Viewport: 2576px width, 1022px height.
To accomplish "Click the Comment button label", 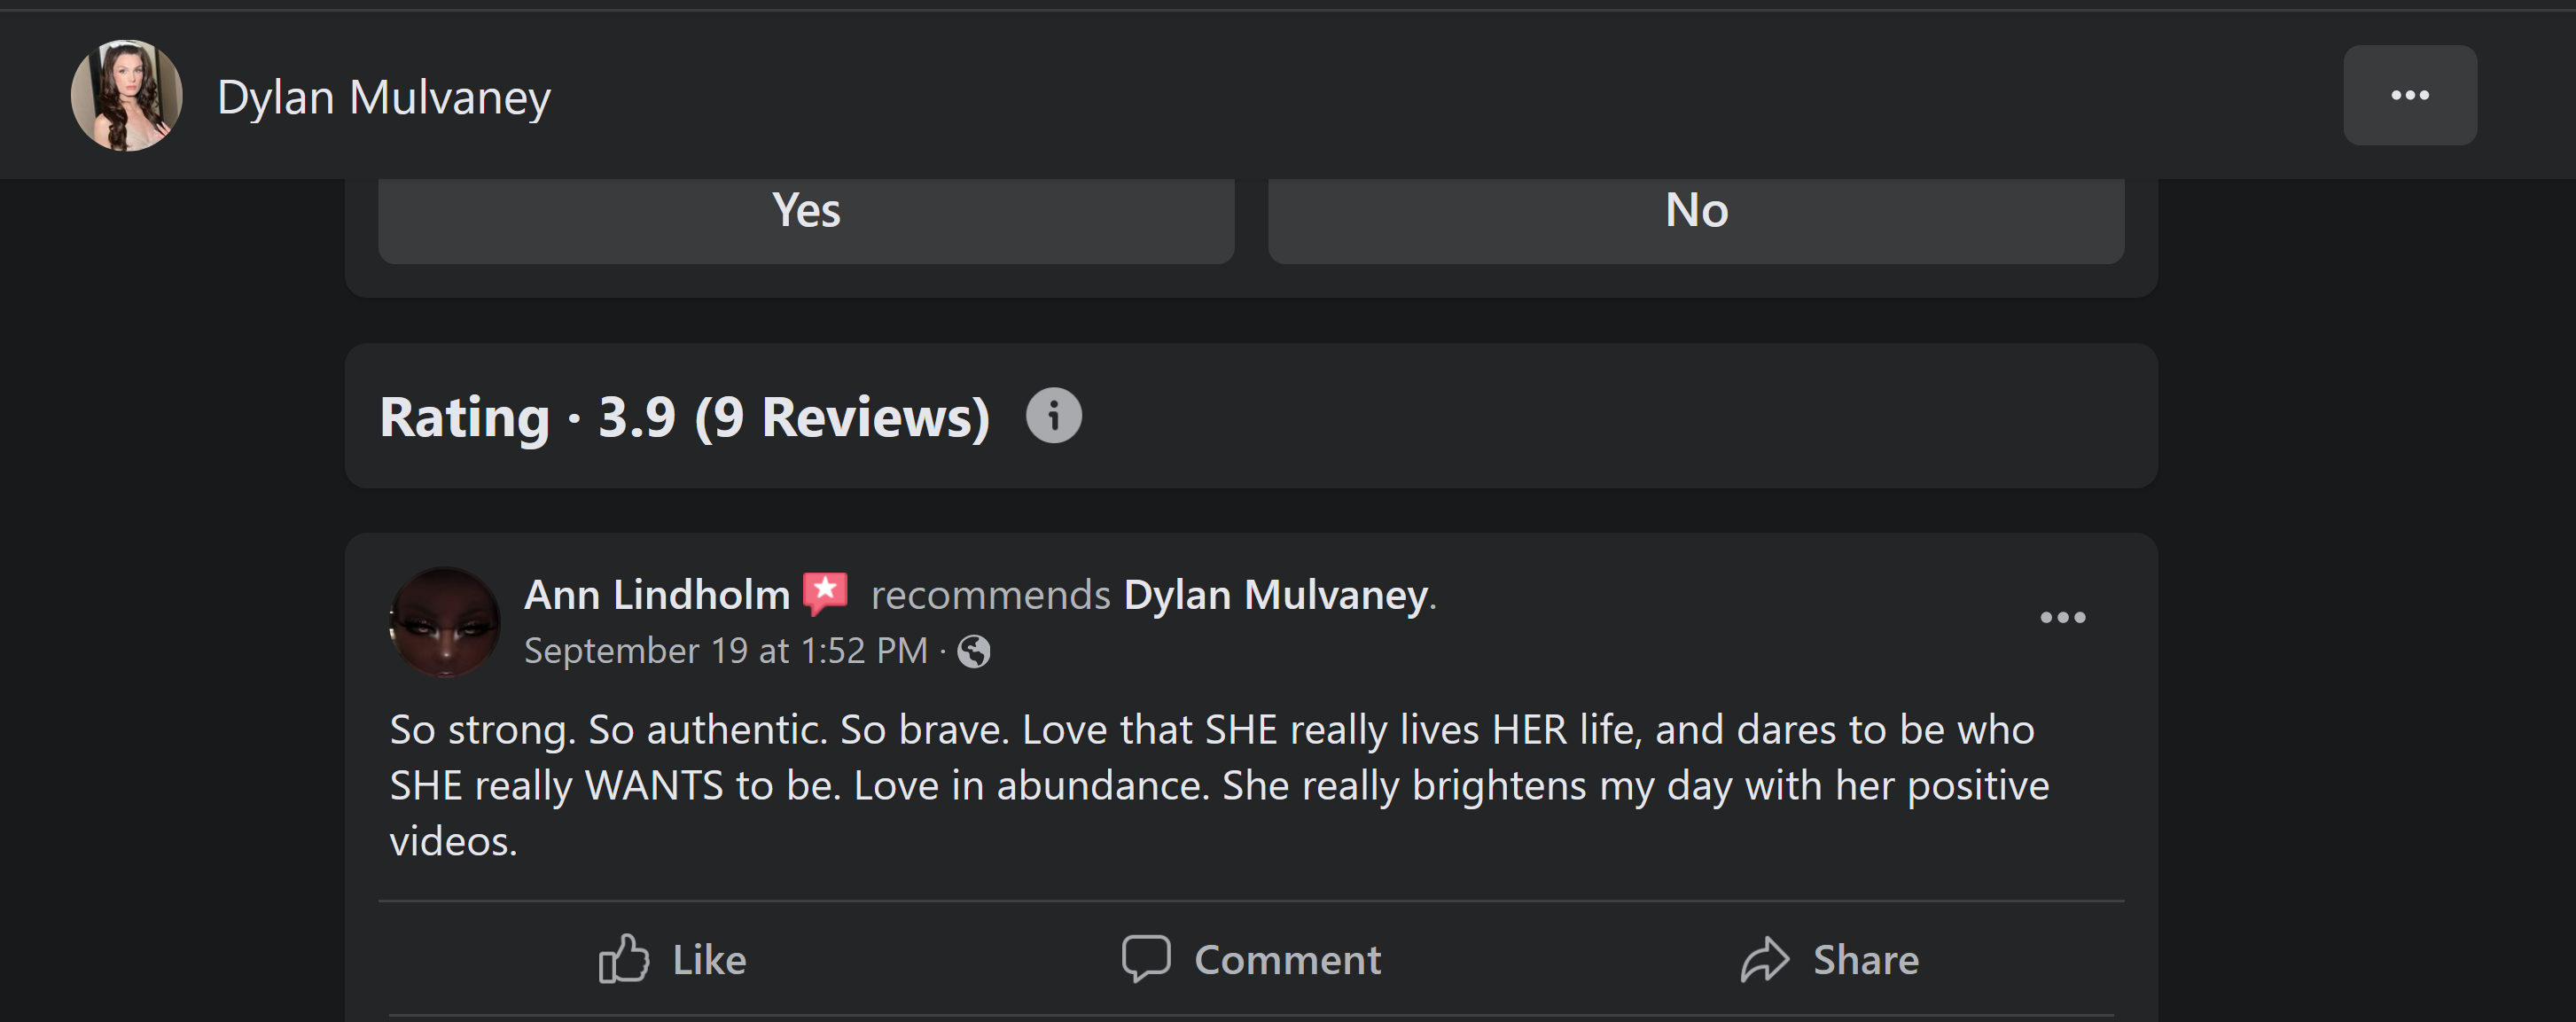I will coord(1288,959).
